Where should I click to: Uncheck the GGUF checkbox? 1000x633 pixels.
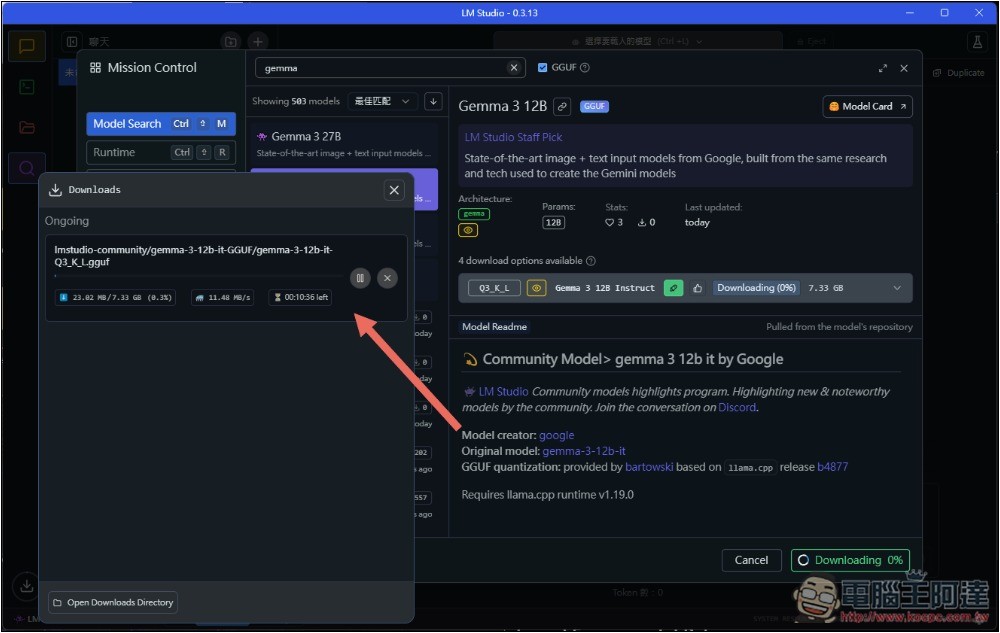coord(543,68)
